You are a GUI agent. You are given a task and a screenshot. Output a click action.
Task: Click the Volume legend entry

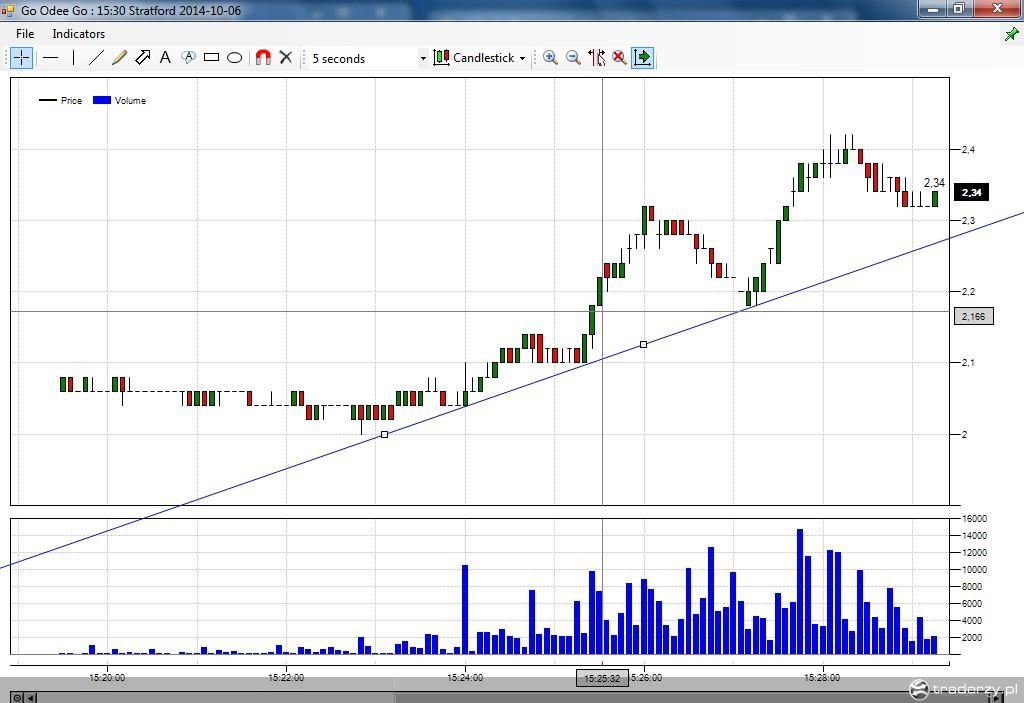(x=120, y=100)
